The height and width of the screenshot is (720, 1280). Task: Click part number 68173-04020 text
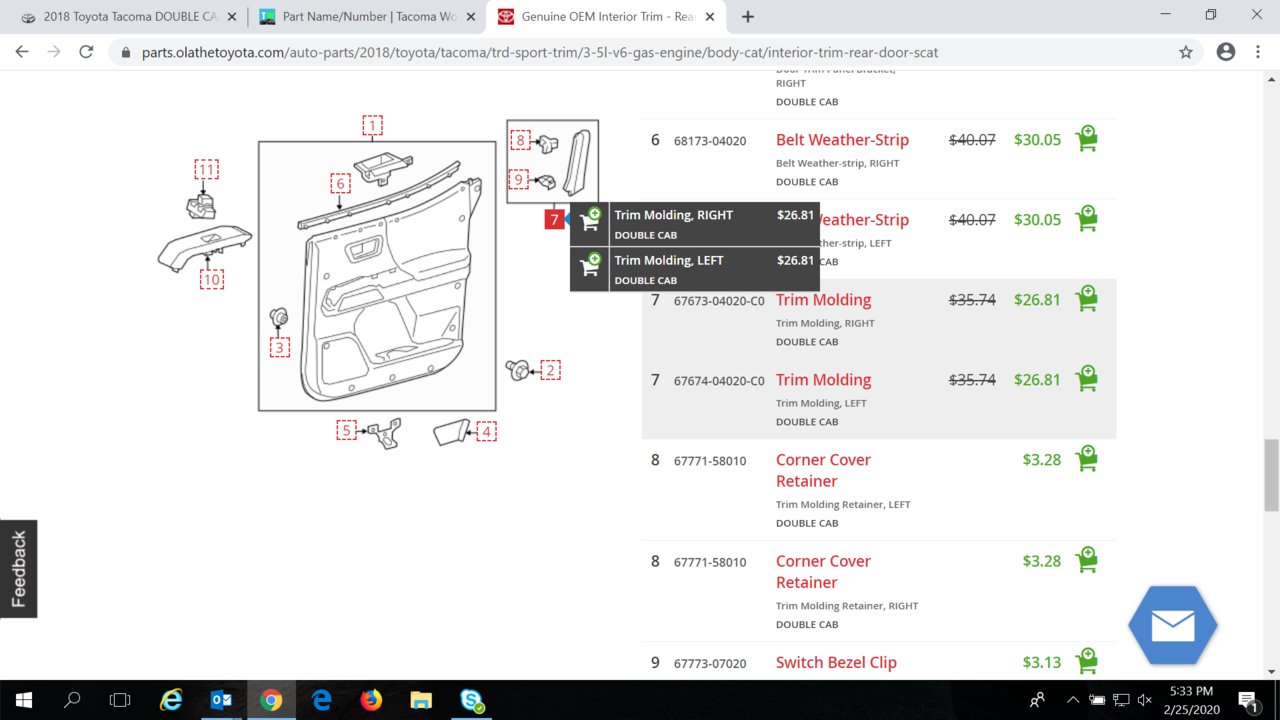click(x=710, y=141)
